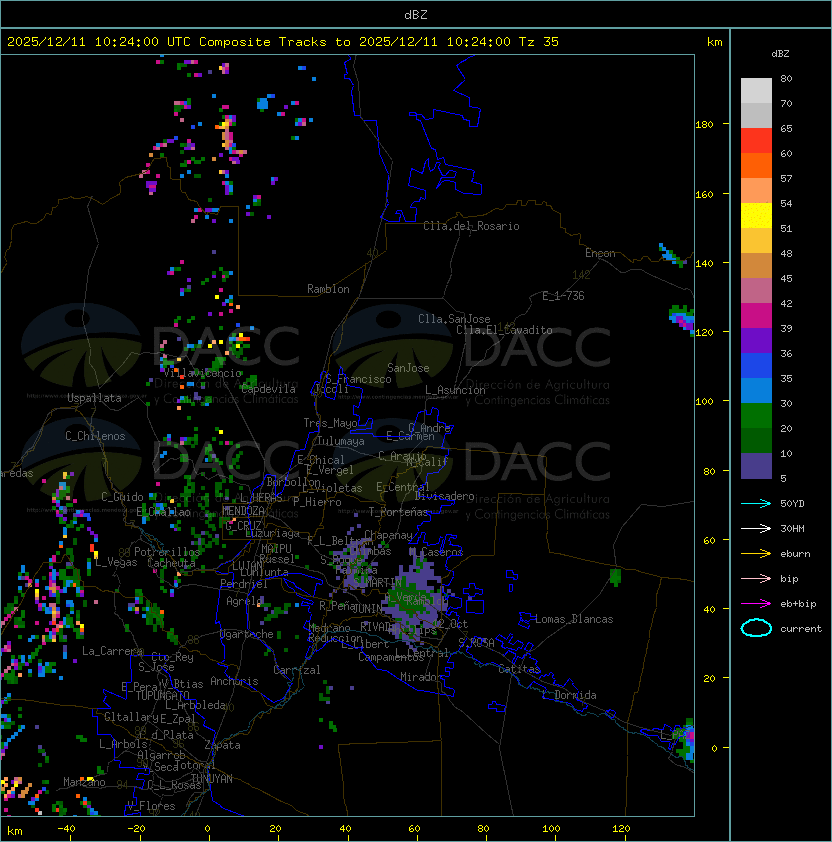Viewport: 832px width, 842px height.
Task: Click the purple 36-39 dBZ swatch
Action: tap(756, 341)
